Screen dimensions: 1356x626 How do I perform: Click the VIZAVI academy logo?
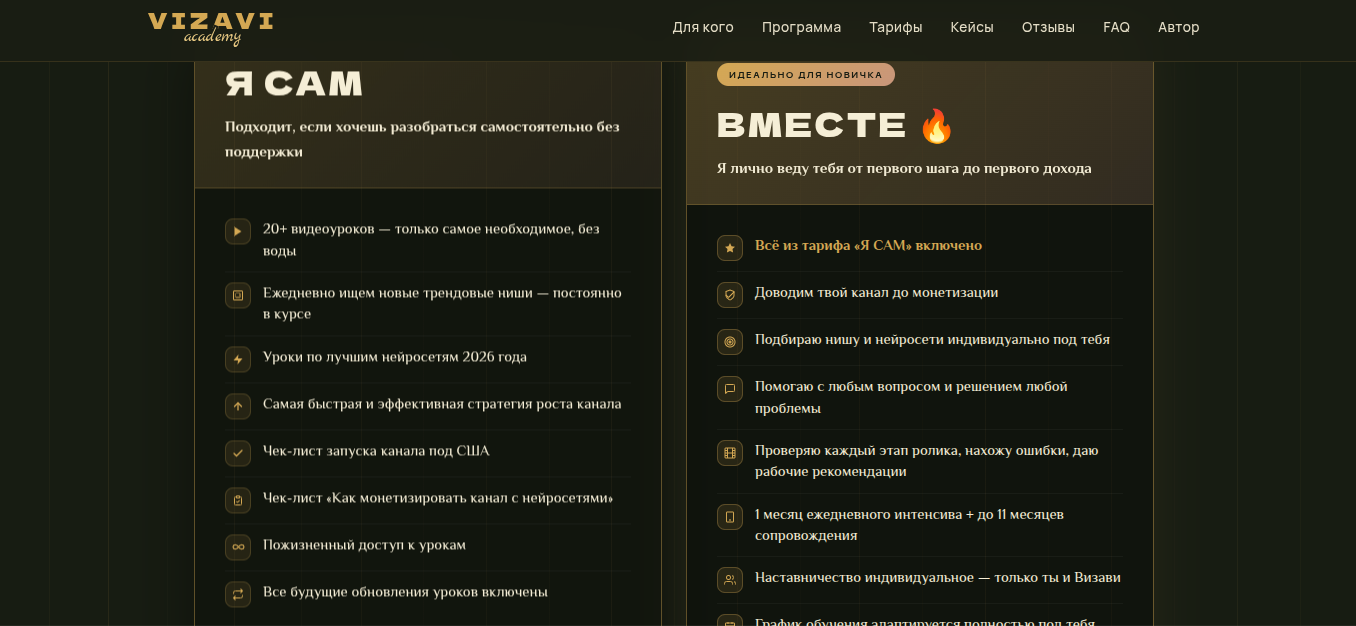(x=211, y=28)
